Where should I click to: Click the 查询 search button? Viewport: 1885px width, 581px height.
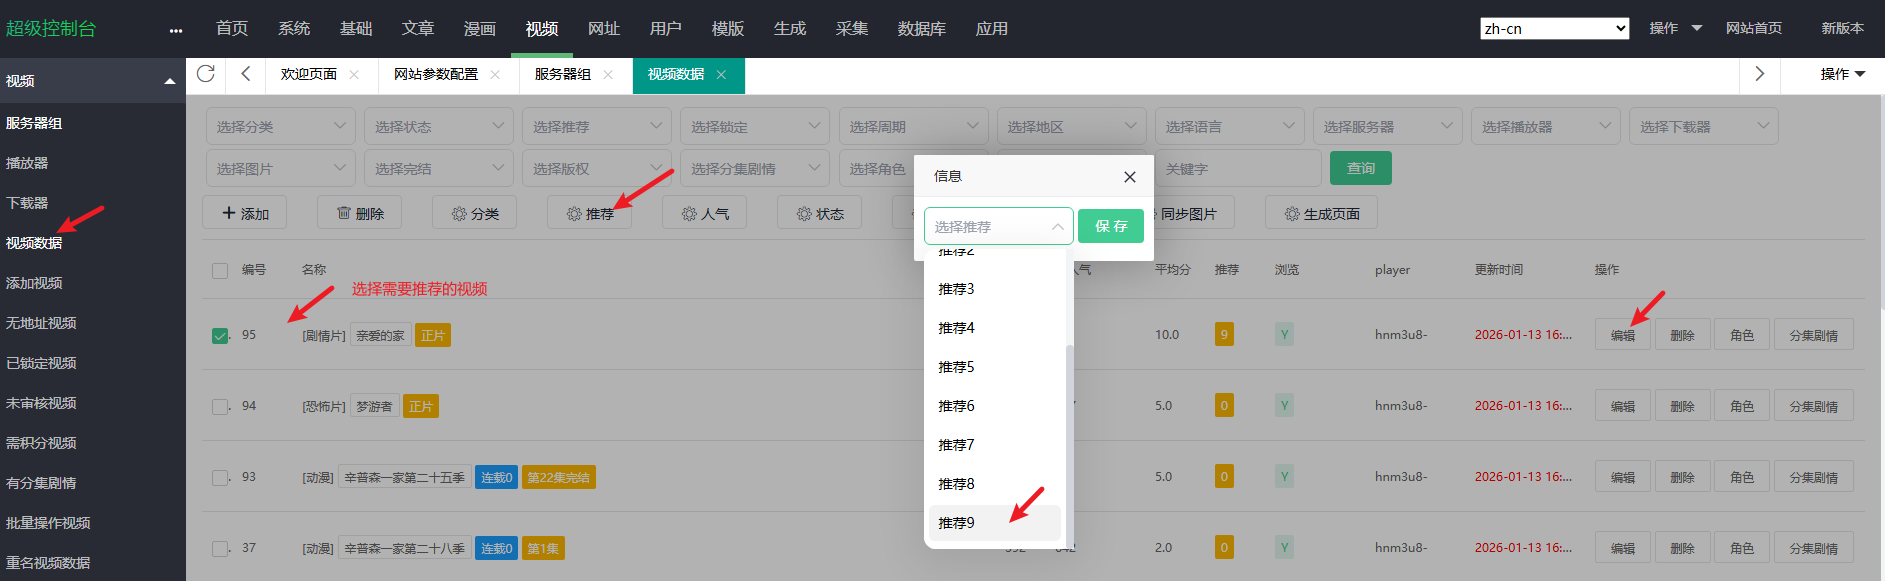pyautogui.click(x=1360, y=168)
